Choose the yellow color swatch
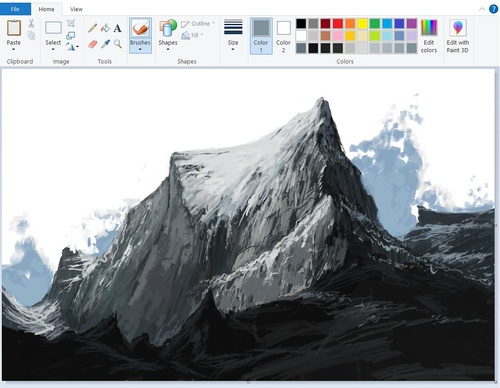 coord(362,23)
